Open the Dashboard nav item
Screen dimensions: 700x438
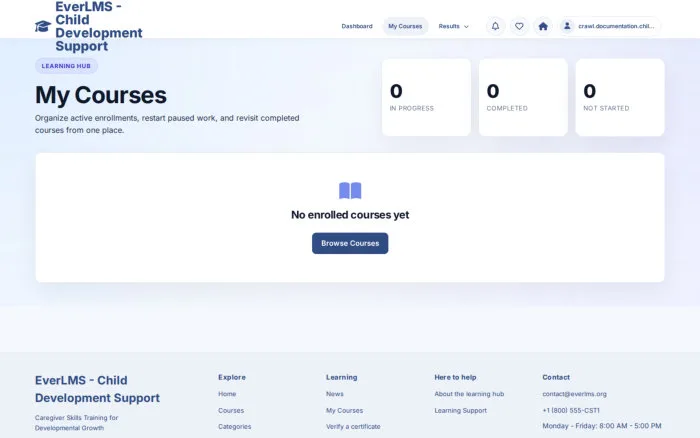tap(357, 26)
